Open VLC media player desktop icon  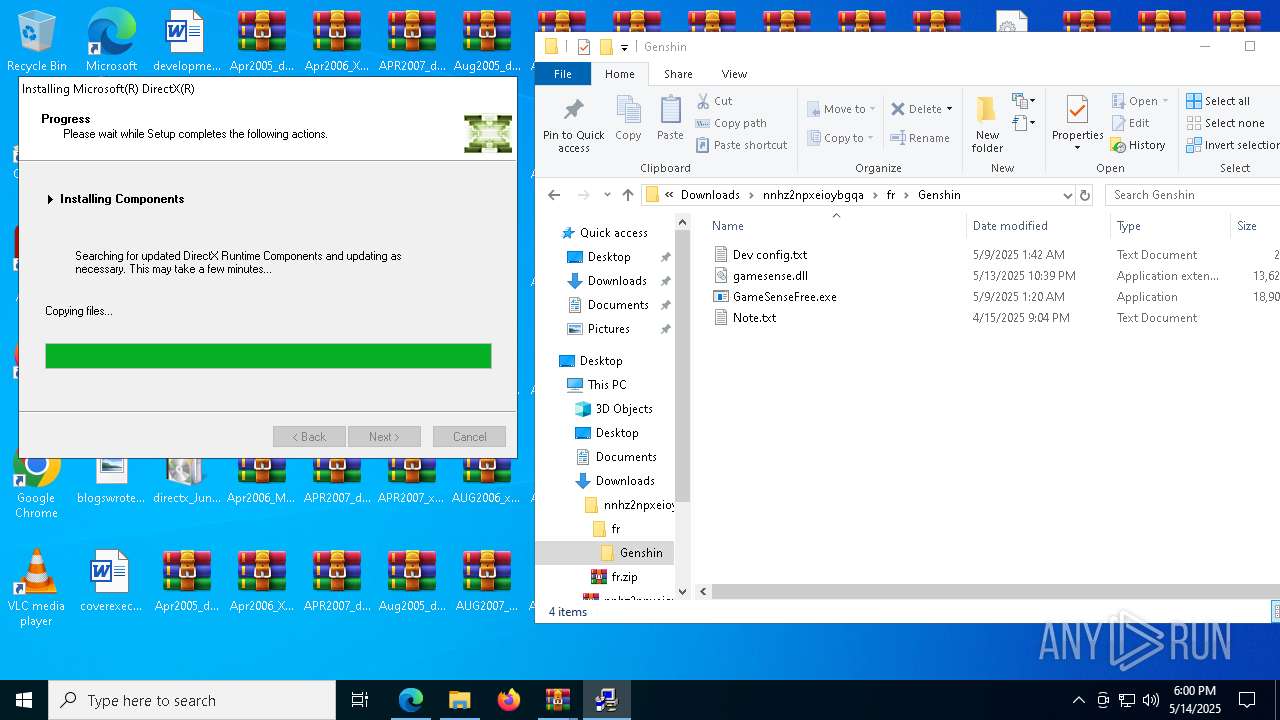point(36,587)
